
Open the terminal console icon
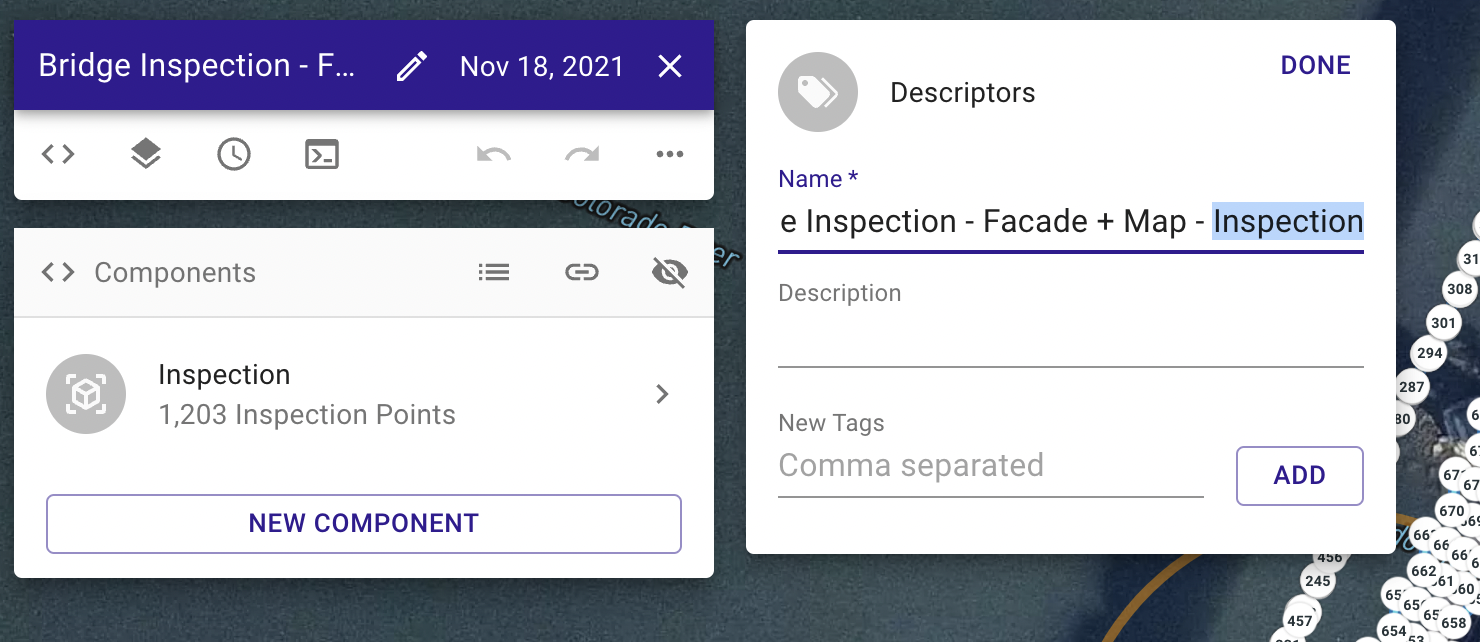coord(322,154)
